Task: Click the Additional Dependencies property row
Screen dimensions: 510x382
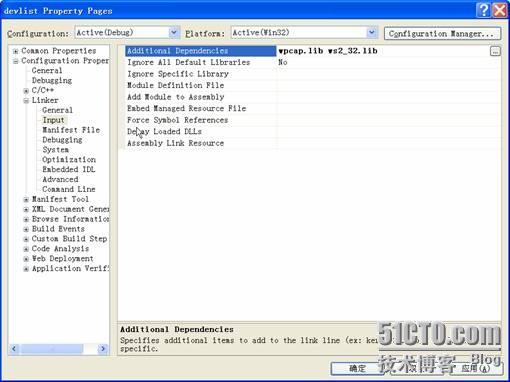Action: point(201,51)
